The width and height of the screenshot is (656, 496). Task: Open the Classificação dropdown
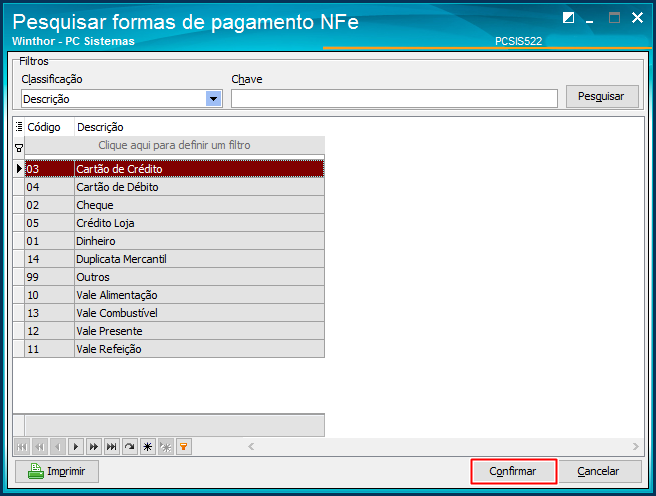pyautogui.click(x=213, y=99)
